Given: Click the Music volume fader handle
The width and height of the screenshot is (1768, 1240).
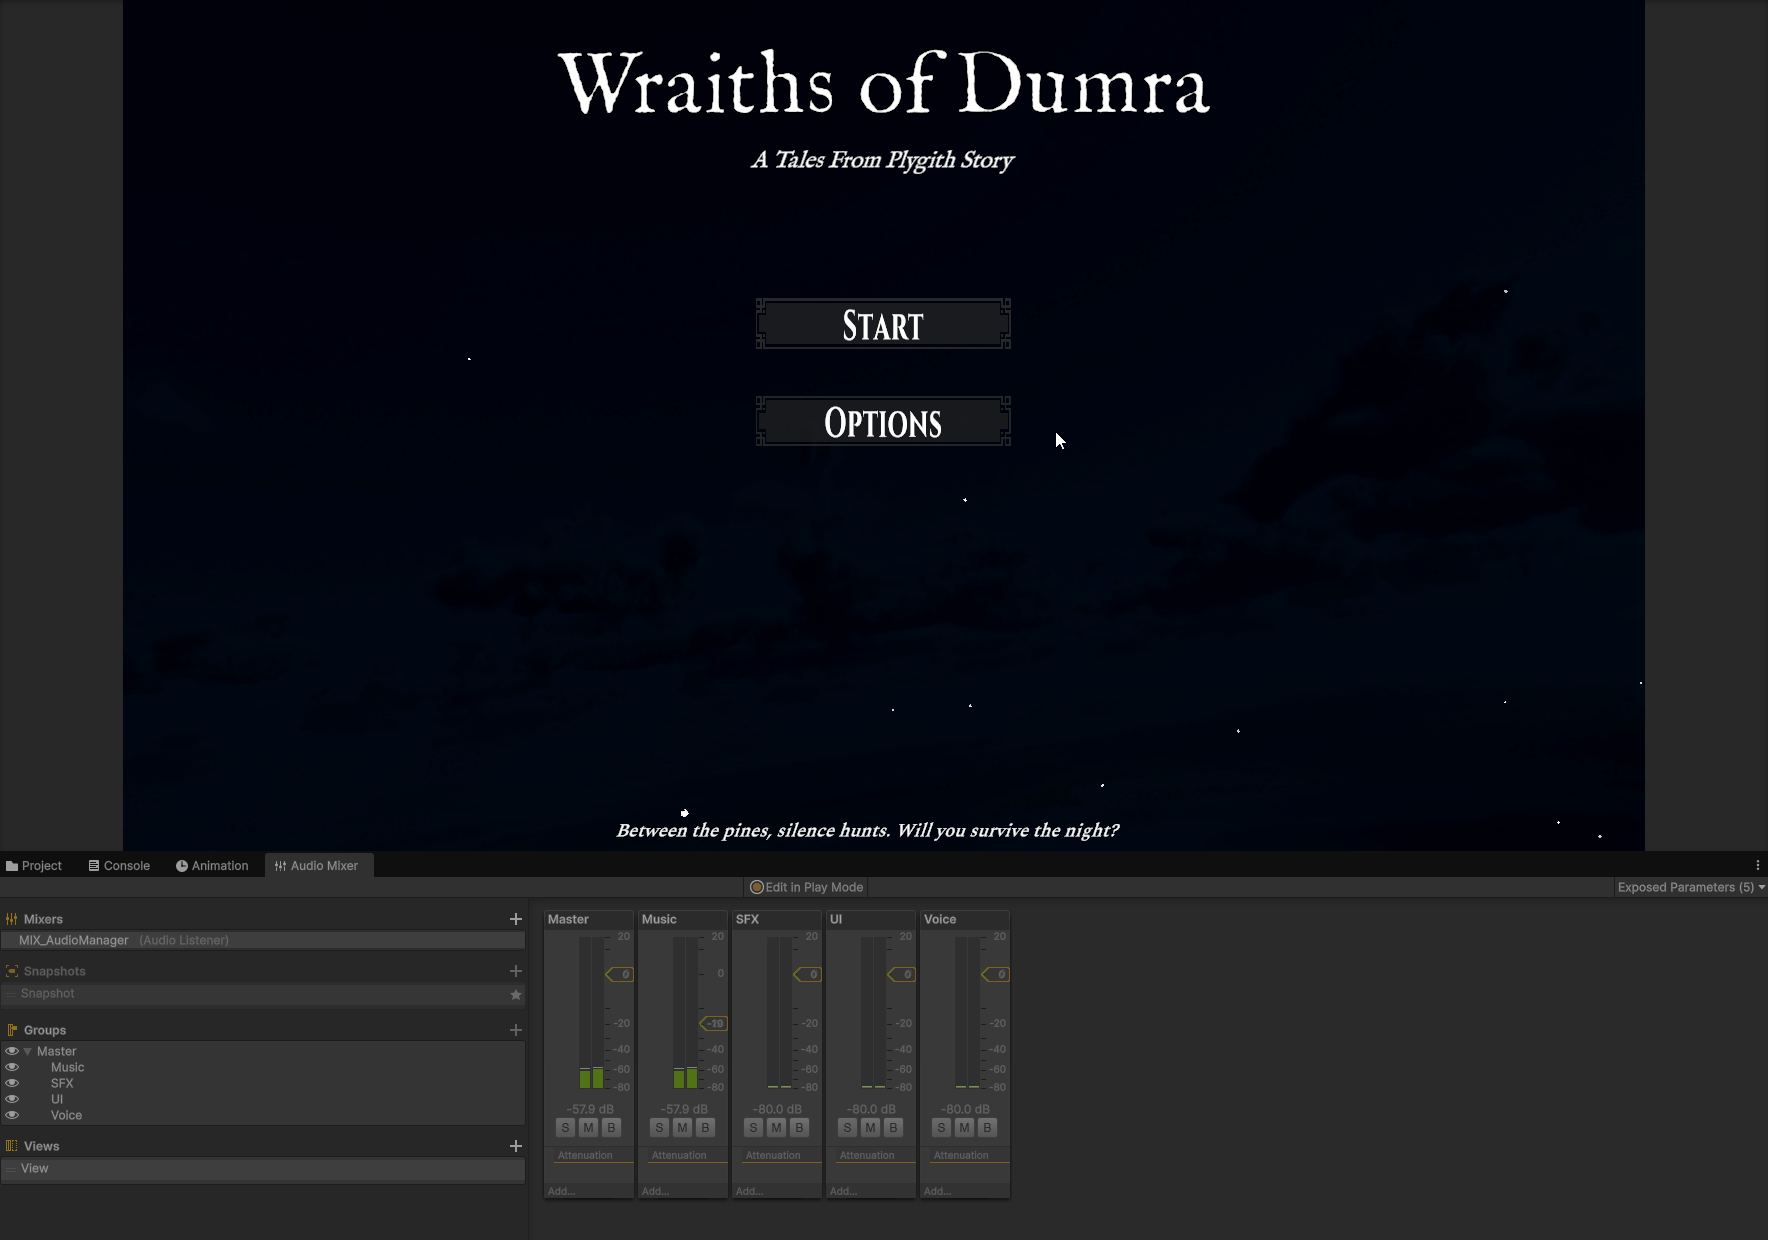Looking at the screenshot, I should [x=713, y=1023].
